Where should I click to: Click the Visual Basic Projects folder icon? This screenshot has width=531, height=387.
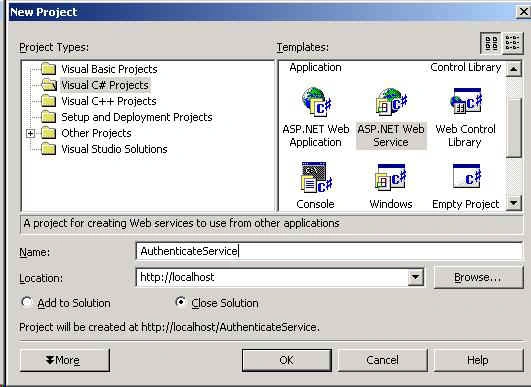coord(49,69)
